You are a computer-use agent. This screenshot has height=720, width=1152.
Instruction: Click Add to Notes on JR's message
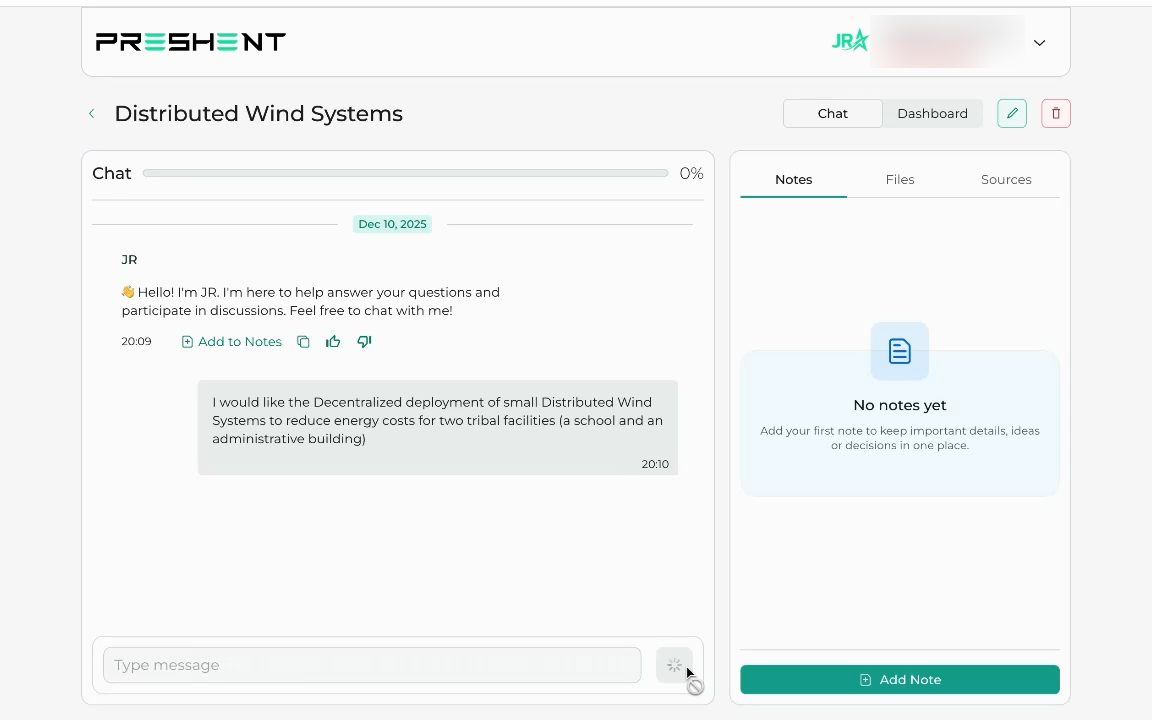[x=231, y=342]
